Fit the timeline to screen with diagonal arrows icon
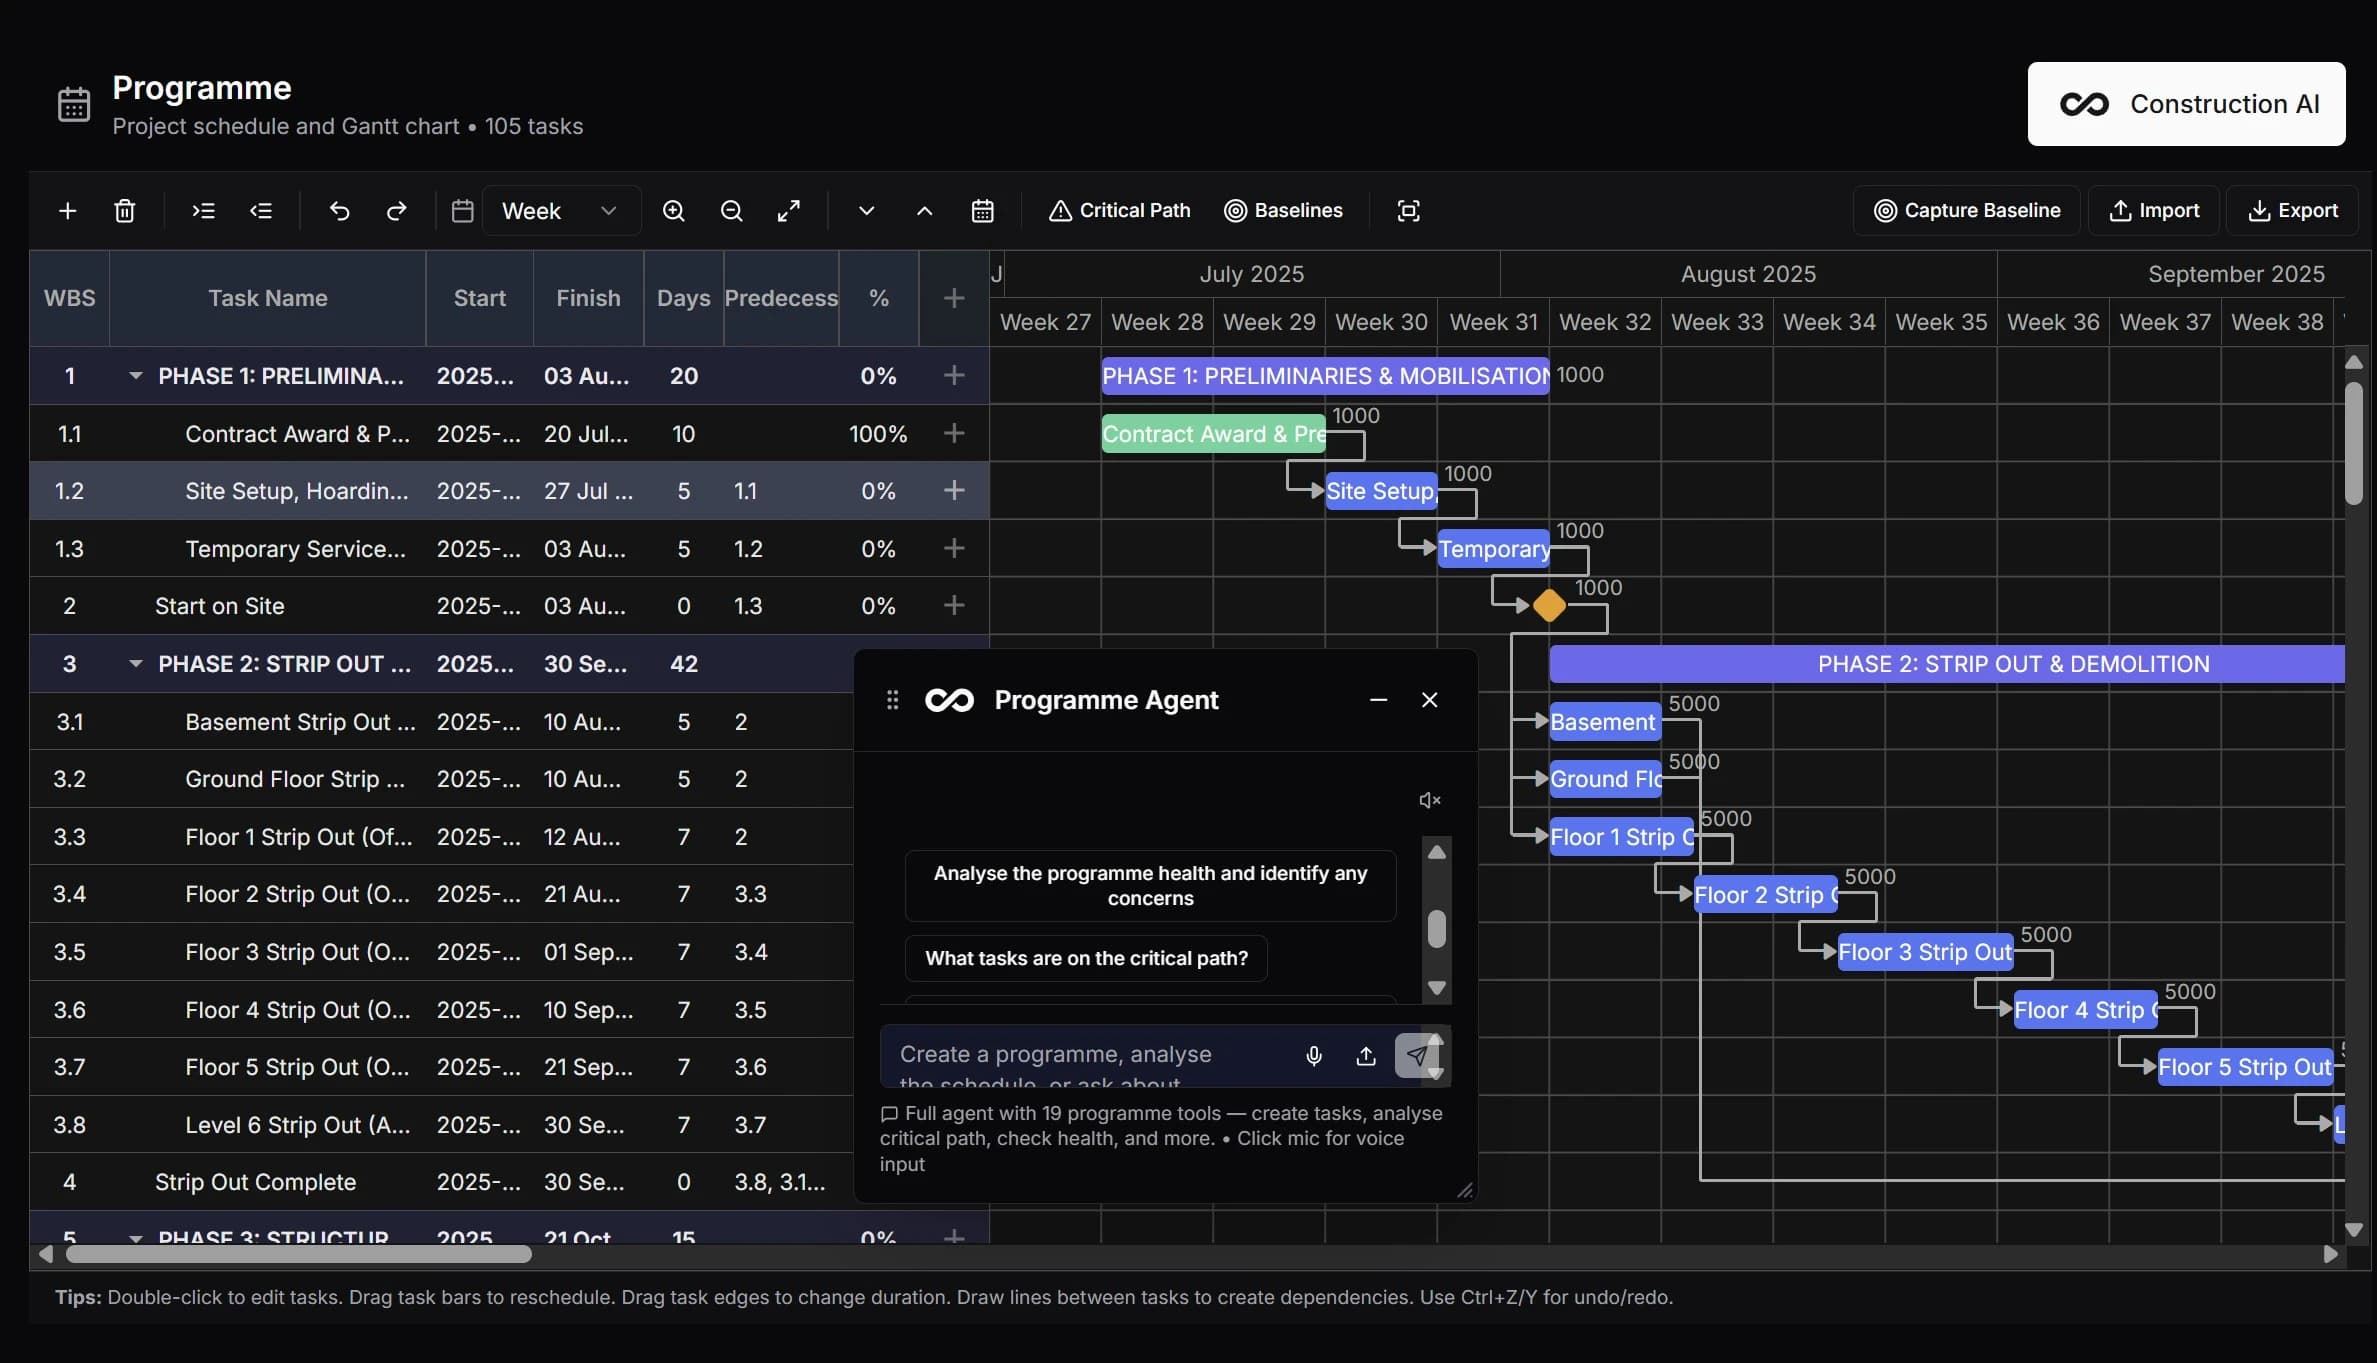2377x1363 pixels. point(789,210)
